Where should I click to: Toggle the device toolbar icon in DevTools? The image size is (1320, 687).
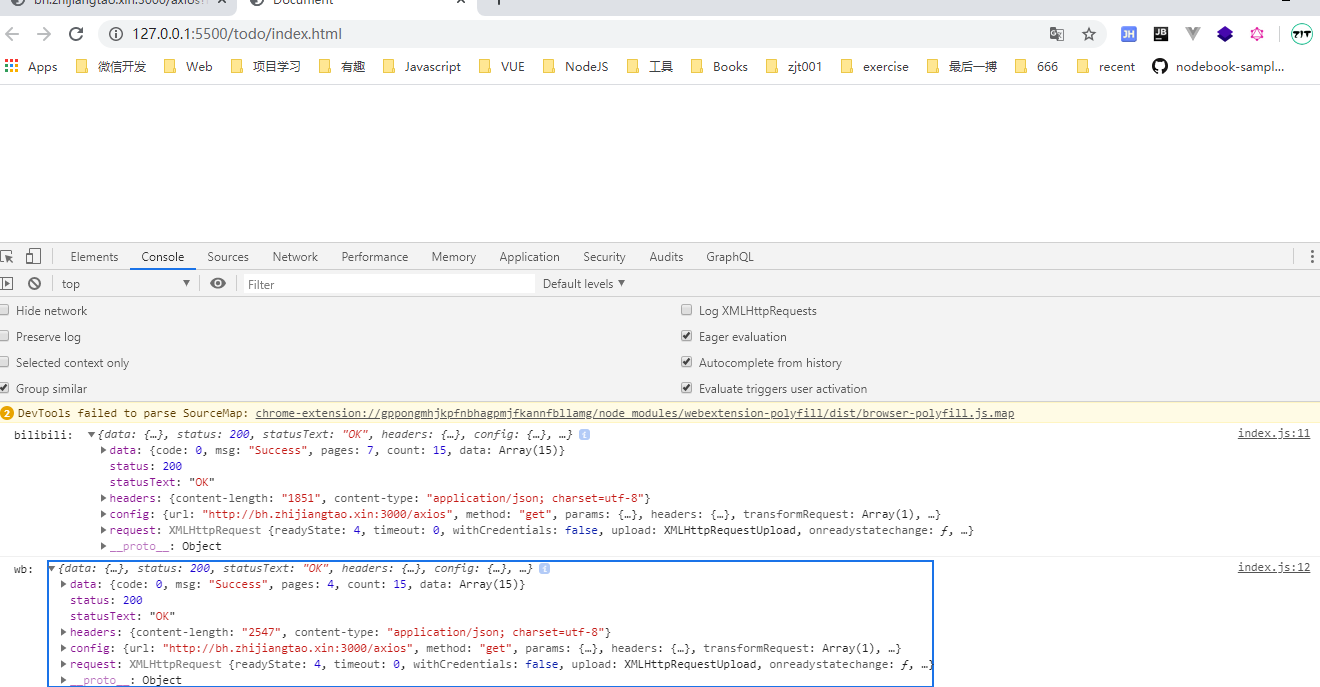[34, 257]
